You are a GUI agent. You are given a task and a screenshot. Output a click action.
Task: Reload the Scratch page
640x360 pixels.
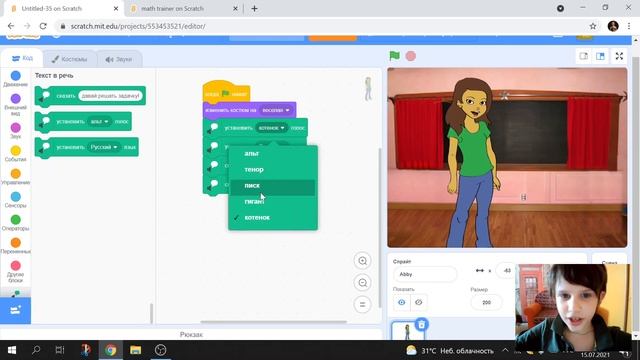pos(43,26)
